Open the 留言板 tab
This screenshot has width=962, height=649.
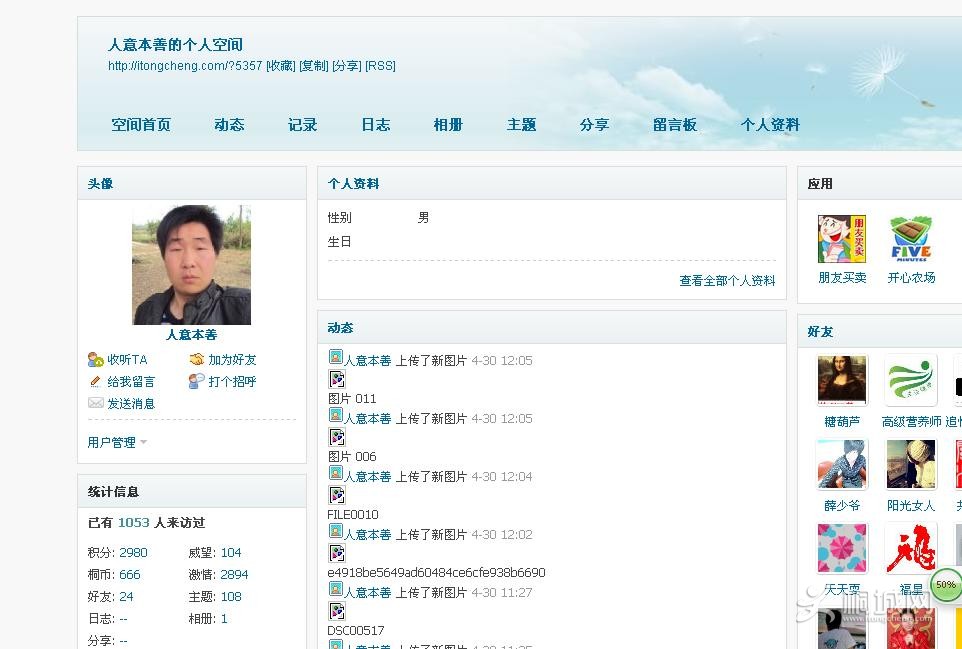pyautogui.click(x=674, y=125)
